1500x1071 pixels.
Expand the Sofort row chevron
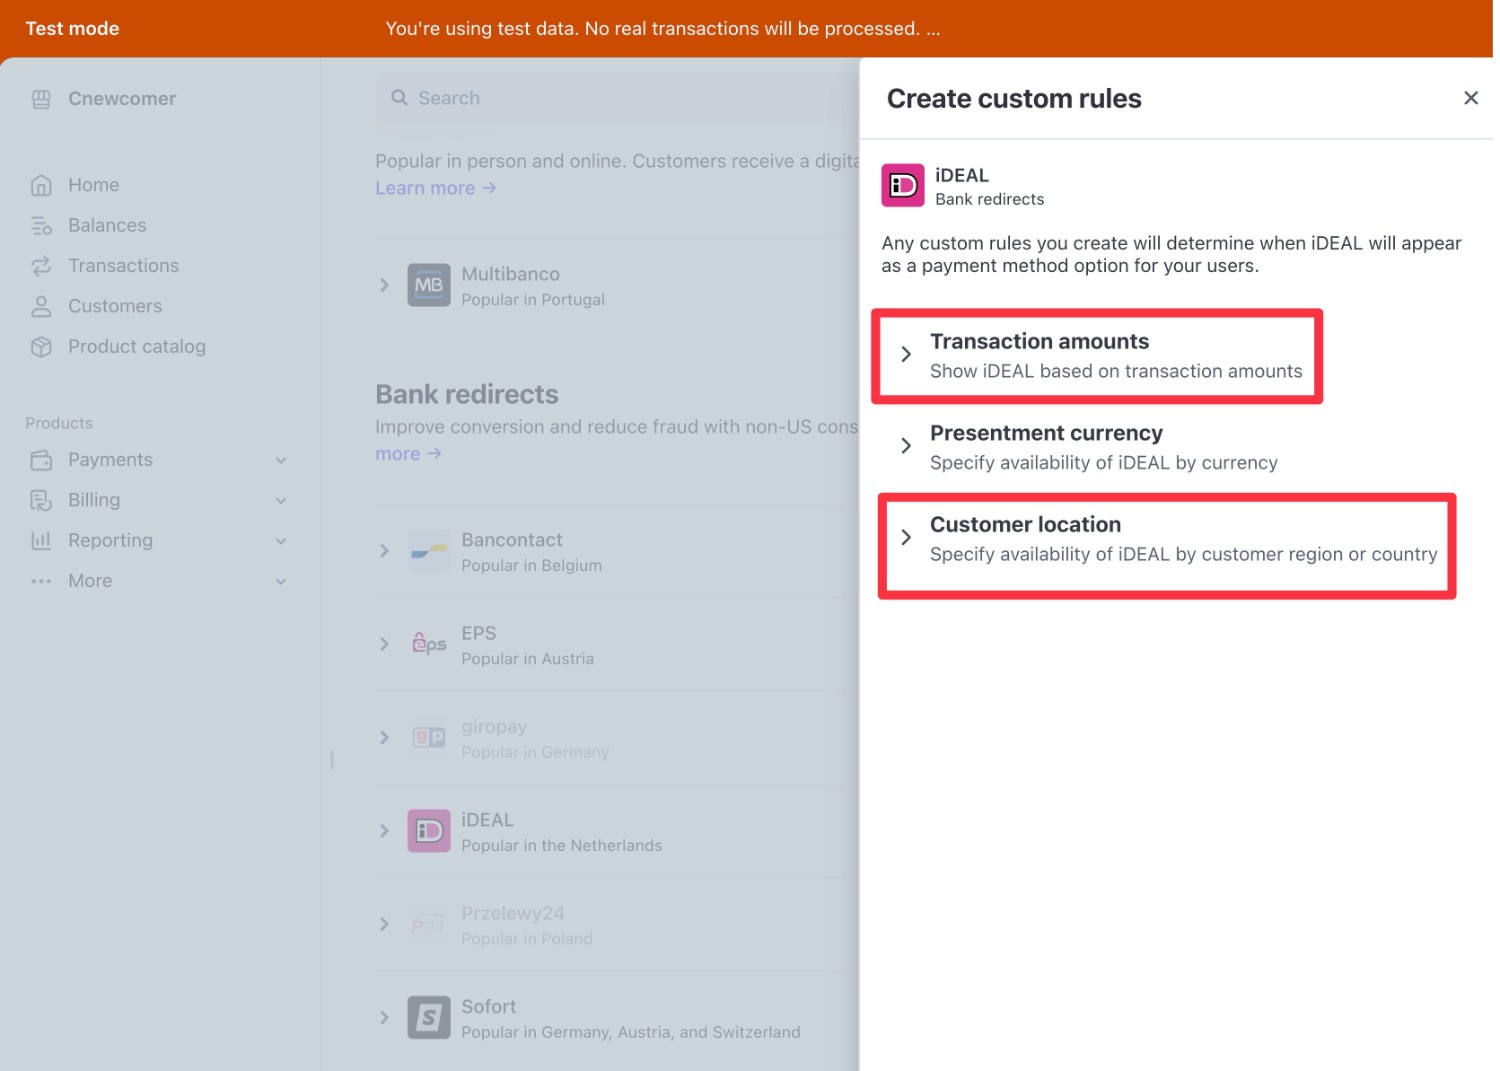tap(384, 1018)
